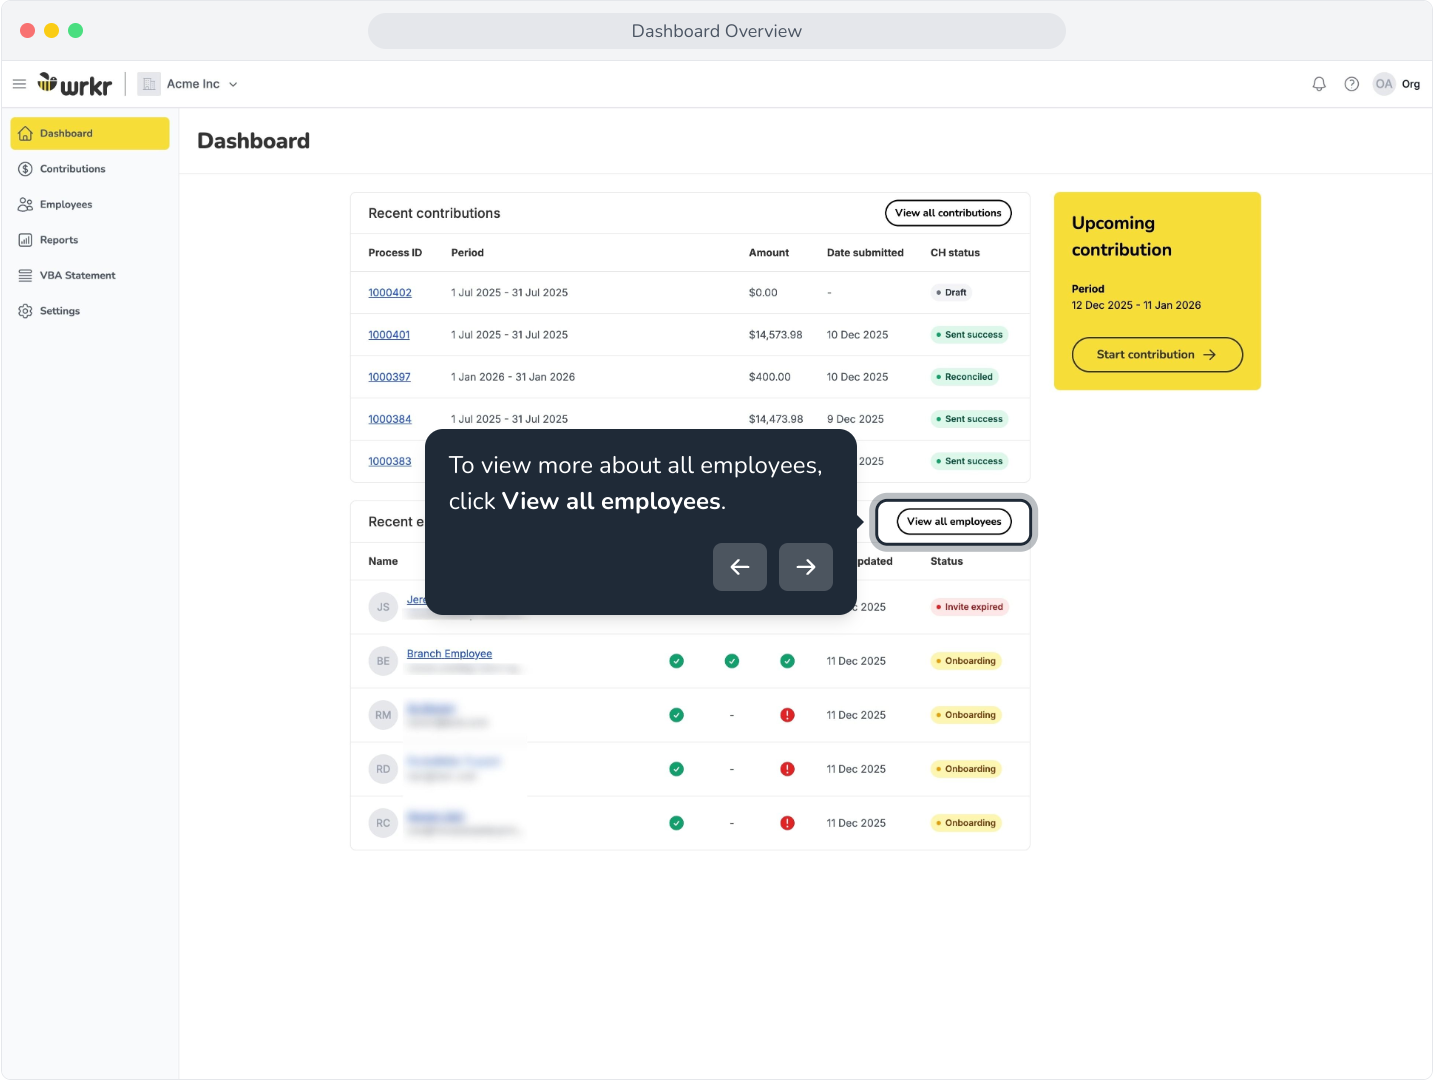Start the upcoming contribution
The height and width of the screenshot is (1080, 1434).
point(1157,355)
